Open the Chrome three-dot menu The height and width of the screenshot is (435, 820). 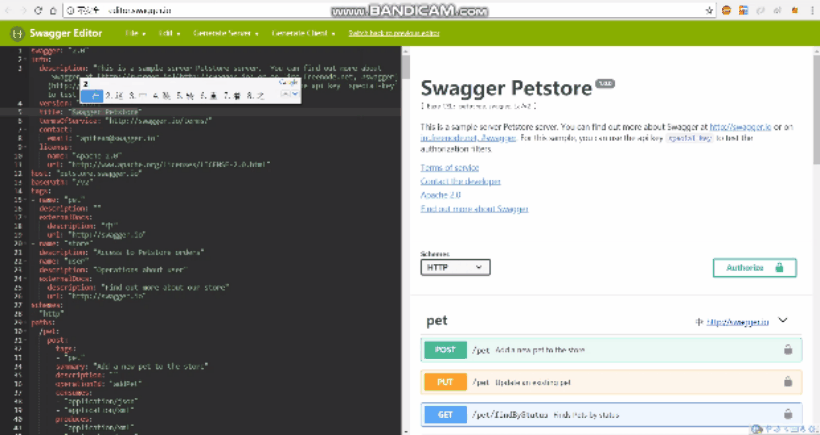(x=812, y=10)
